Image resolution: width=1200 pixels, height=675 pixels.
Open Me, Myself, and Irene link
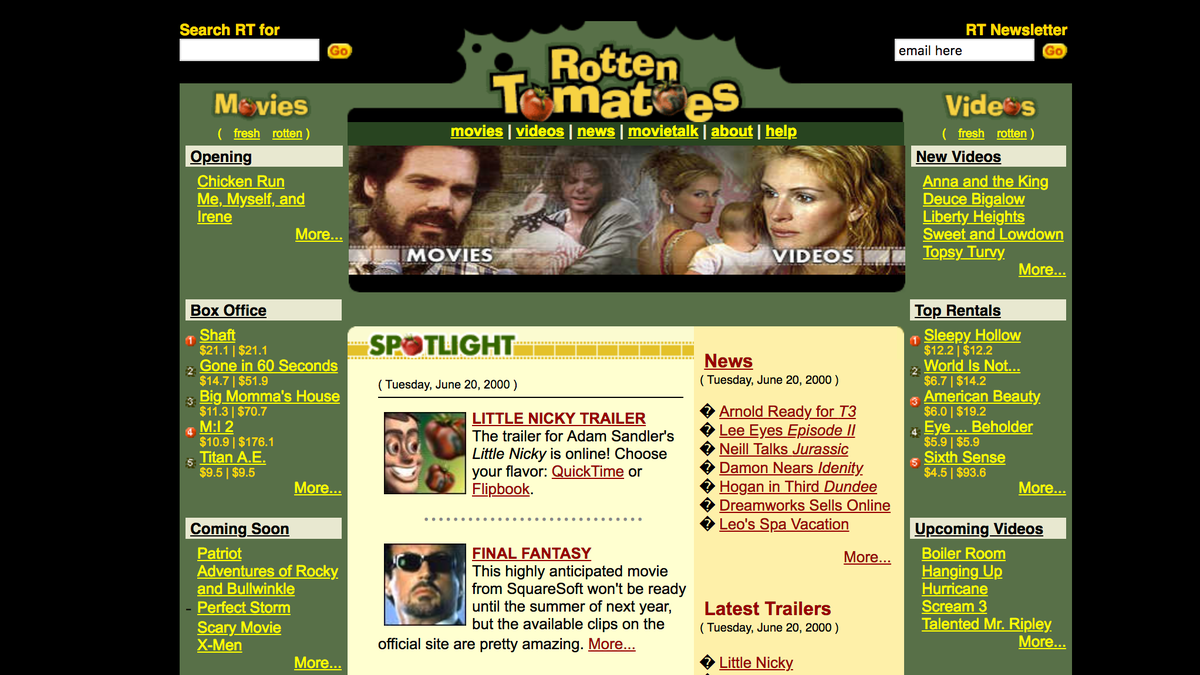(x=251, y=208)
